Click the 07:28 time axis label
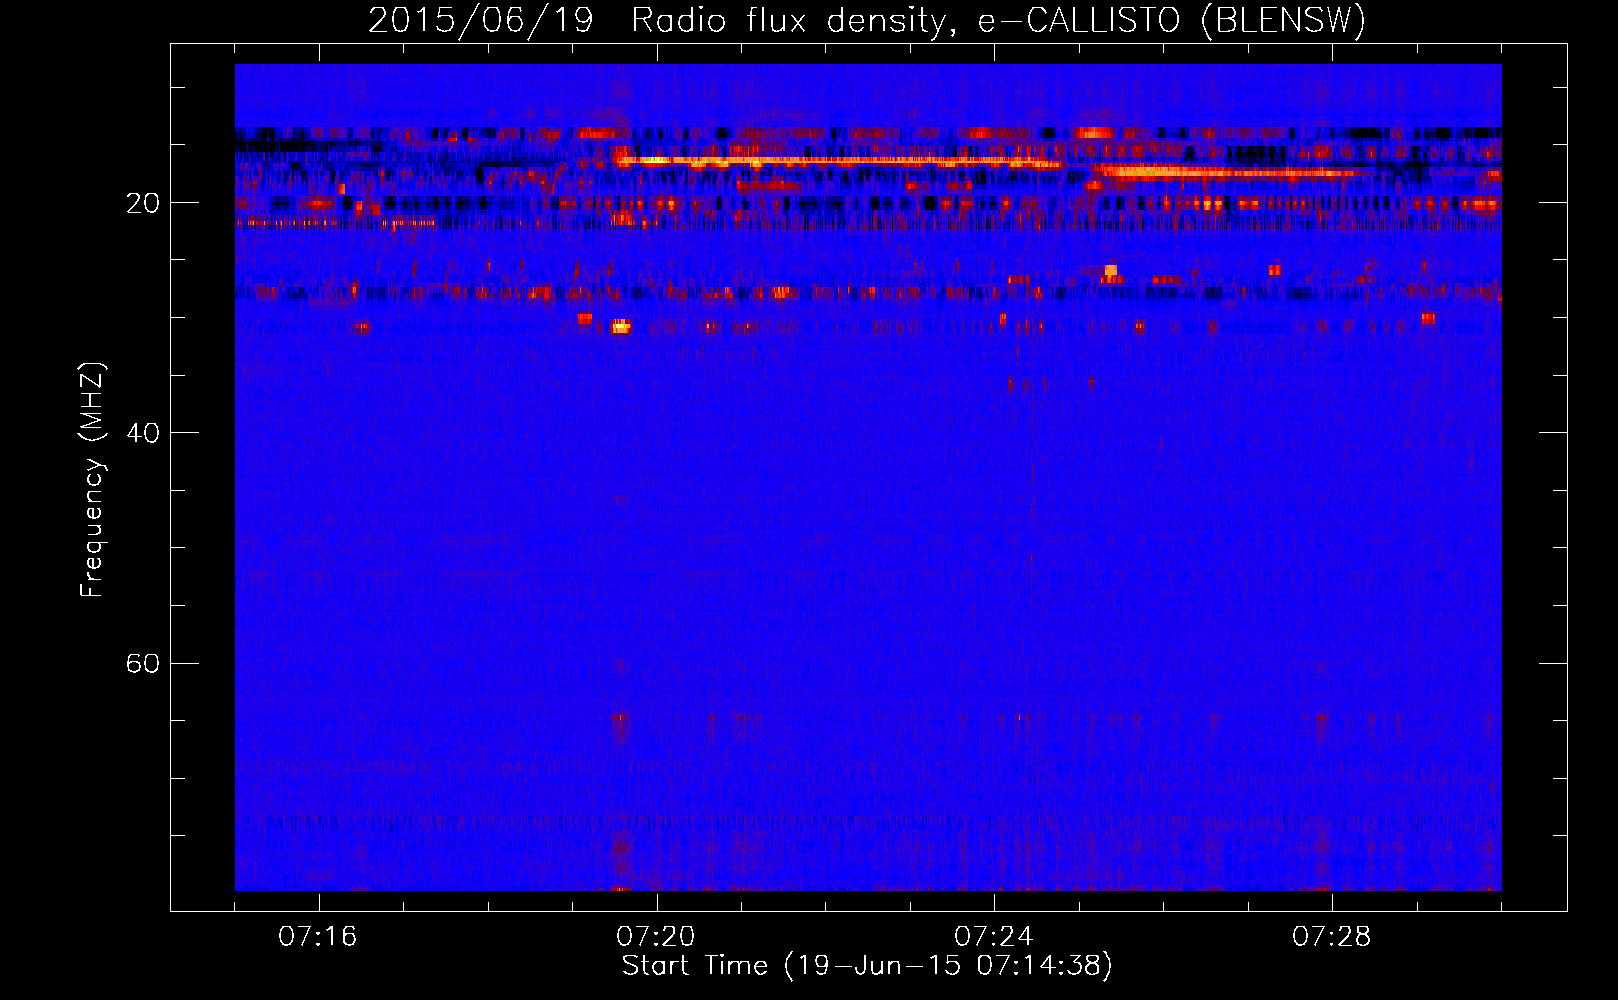The width and height of the screenshot is (1618, 1000). point(1332,937)
